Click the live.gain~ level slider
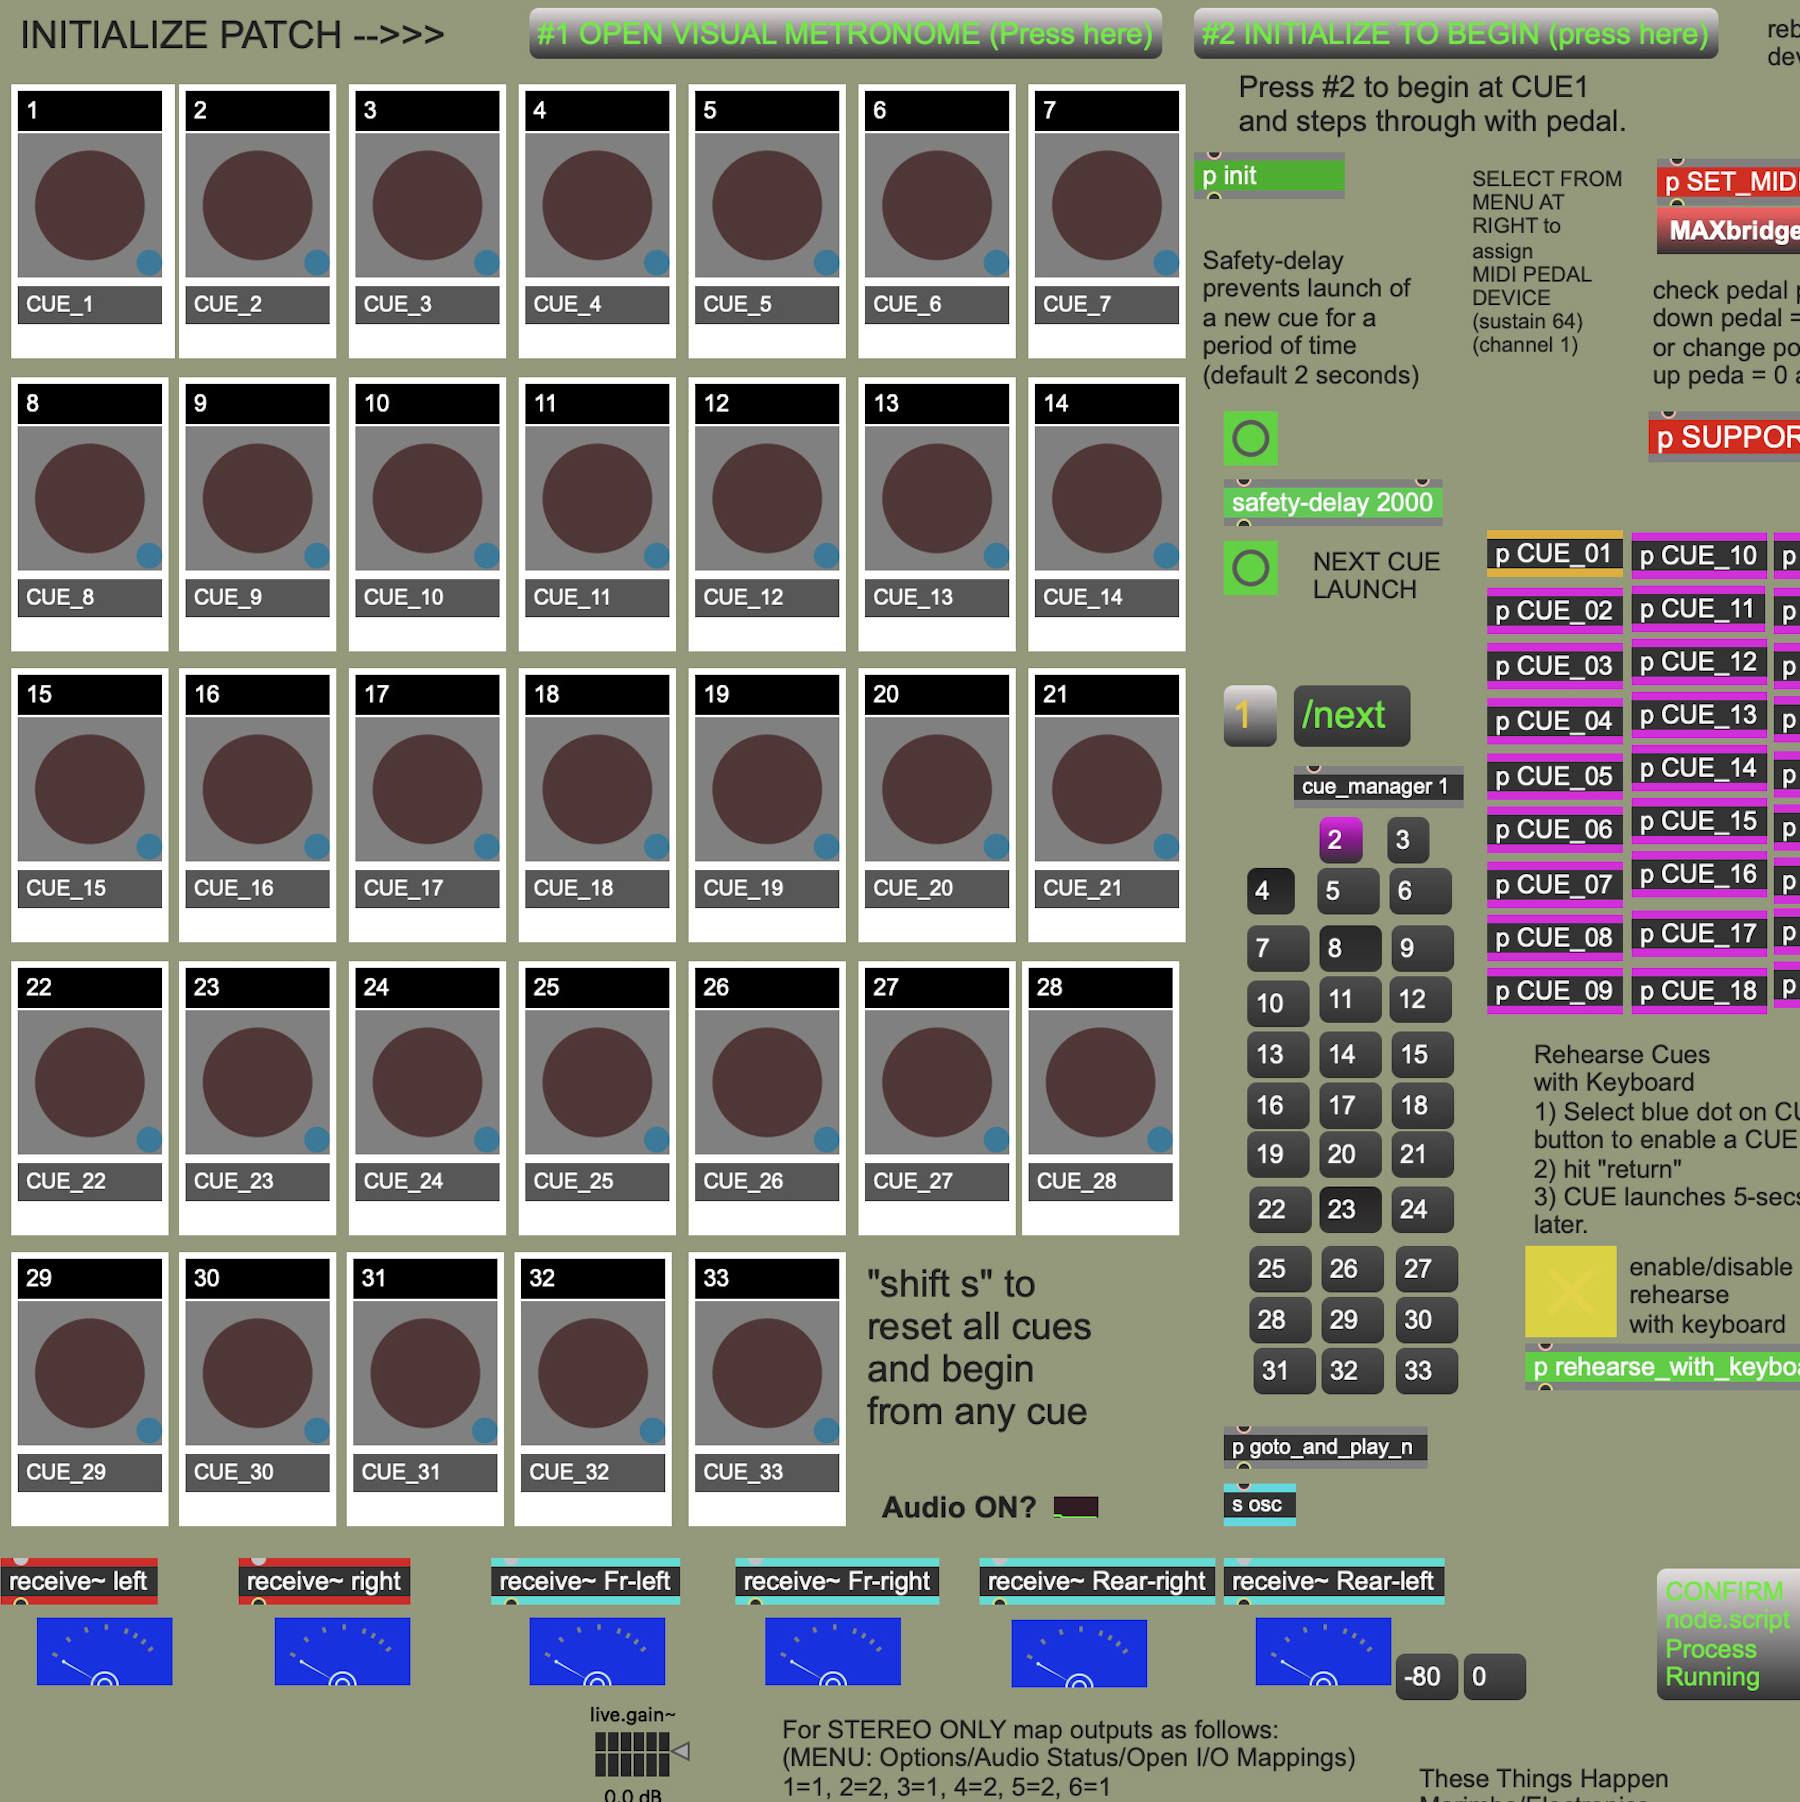The height and width of the screenshot is (1802, 1800). click(x=632, y=1754)
